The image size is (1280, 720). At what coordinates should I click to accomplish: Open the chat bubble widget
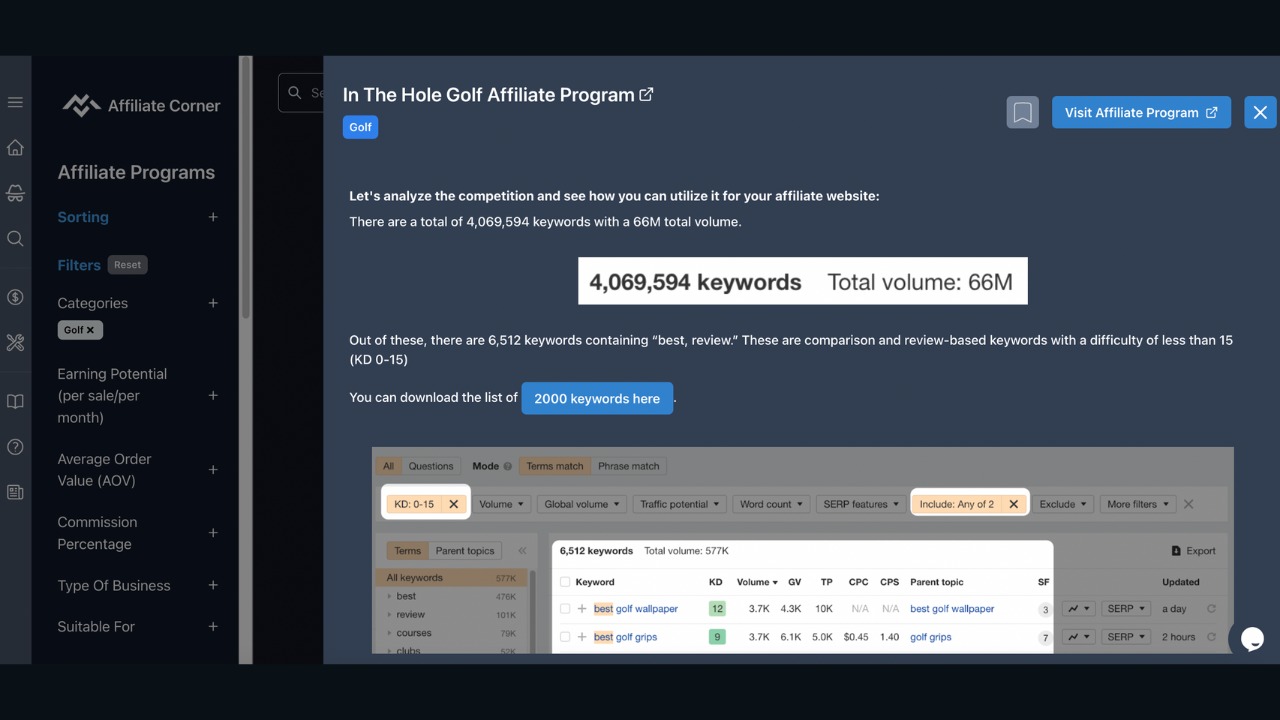[x=1253, y=639]
